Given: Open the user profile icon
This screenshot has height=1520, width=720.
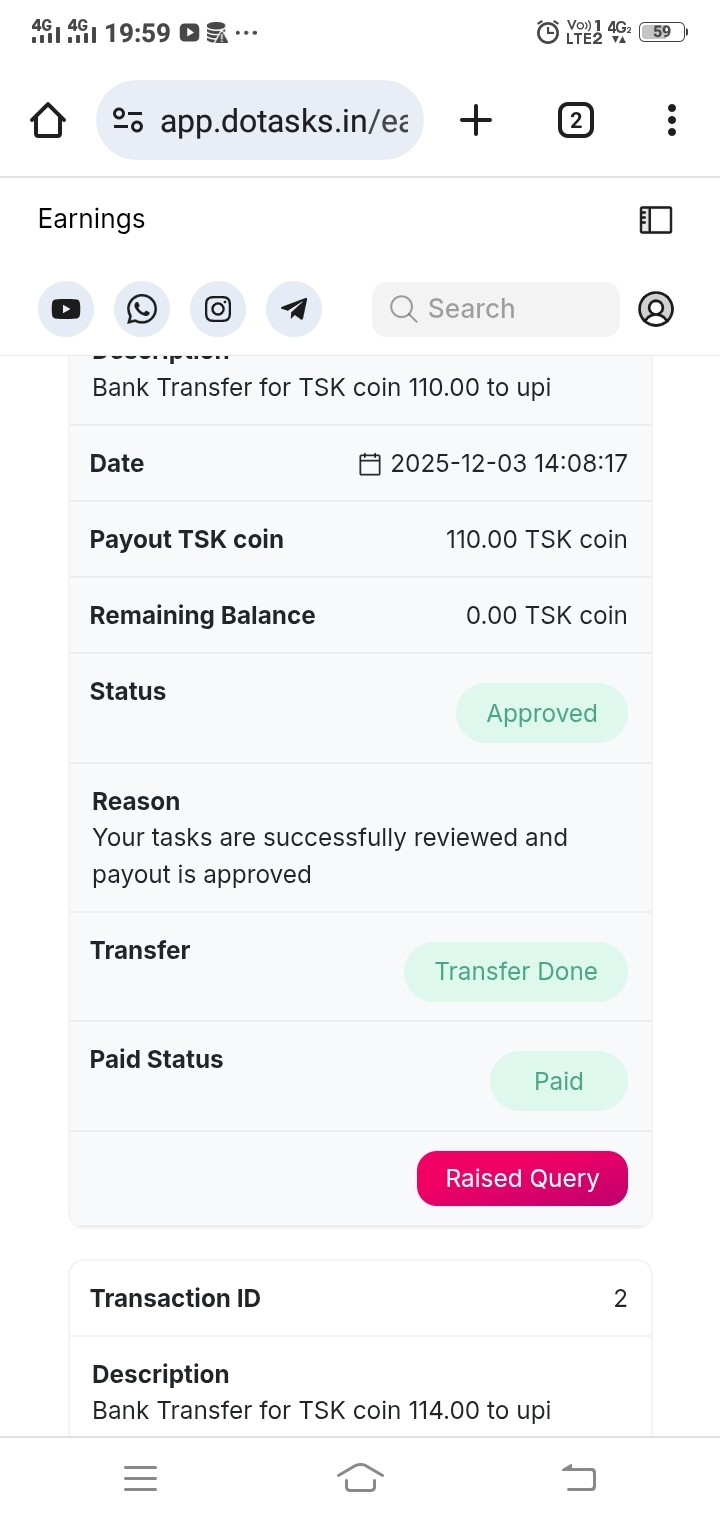Looking at the screenshot, I should click(x=656, y=309).
